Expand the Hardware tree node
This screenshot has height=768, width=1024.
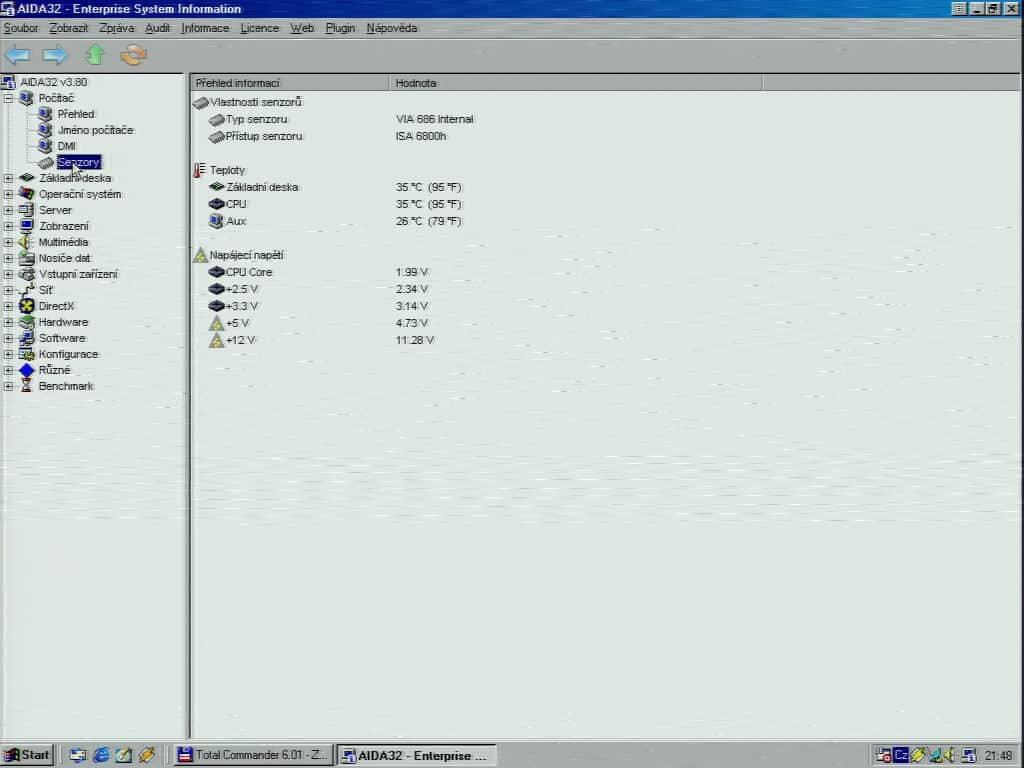coord(8,322)
